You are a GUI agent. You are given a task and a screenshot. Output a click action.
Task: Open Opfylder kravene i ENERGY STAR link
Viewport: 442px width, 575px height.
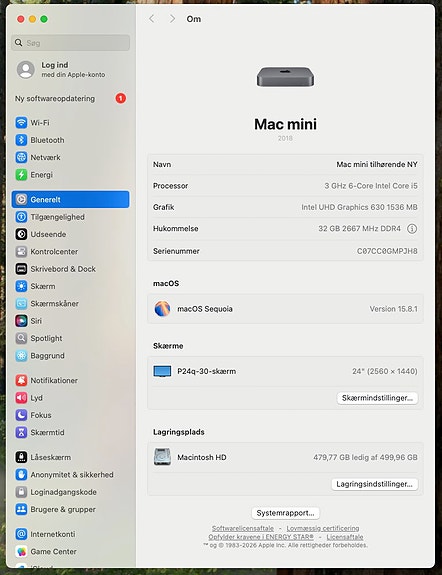[261, 537]
